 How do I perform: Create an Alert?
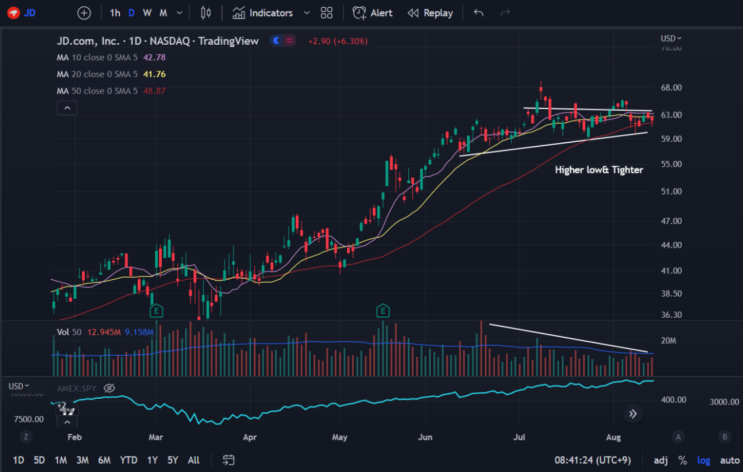coord(372,13)
